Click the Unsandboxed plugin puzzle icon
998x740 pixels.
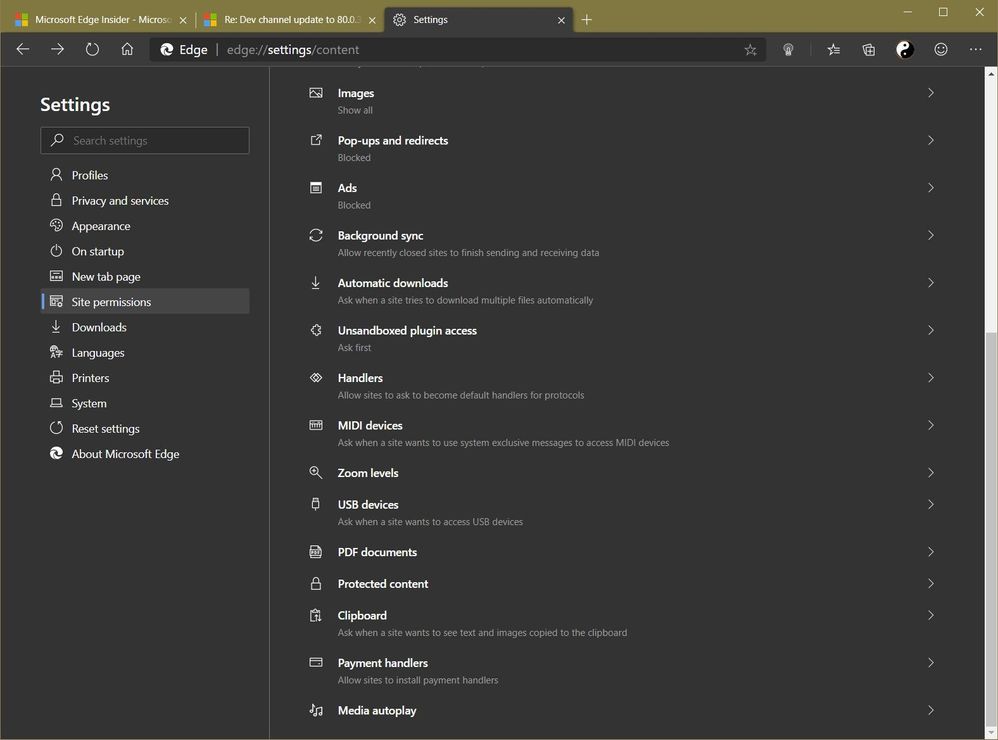316,330
